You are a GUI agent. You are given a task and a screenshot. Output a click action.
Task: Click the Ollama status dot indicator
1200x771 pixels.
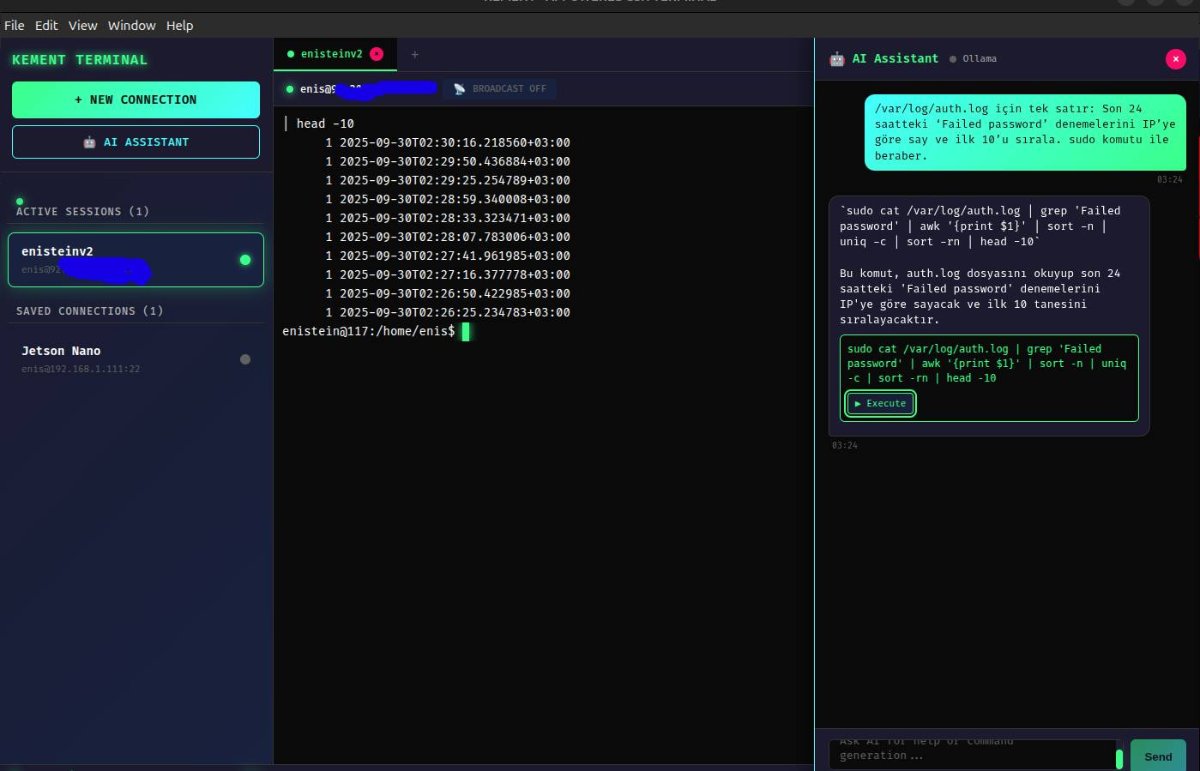tap(953, 59)
